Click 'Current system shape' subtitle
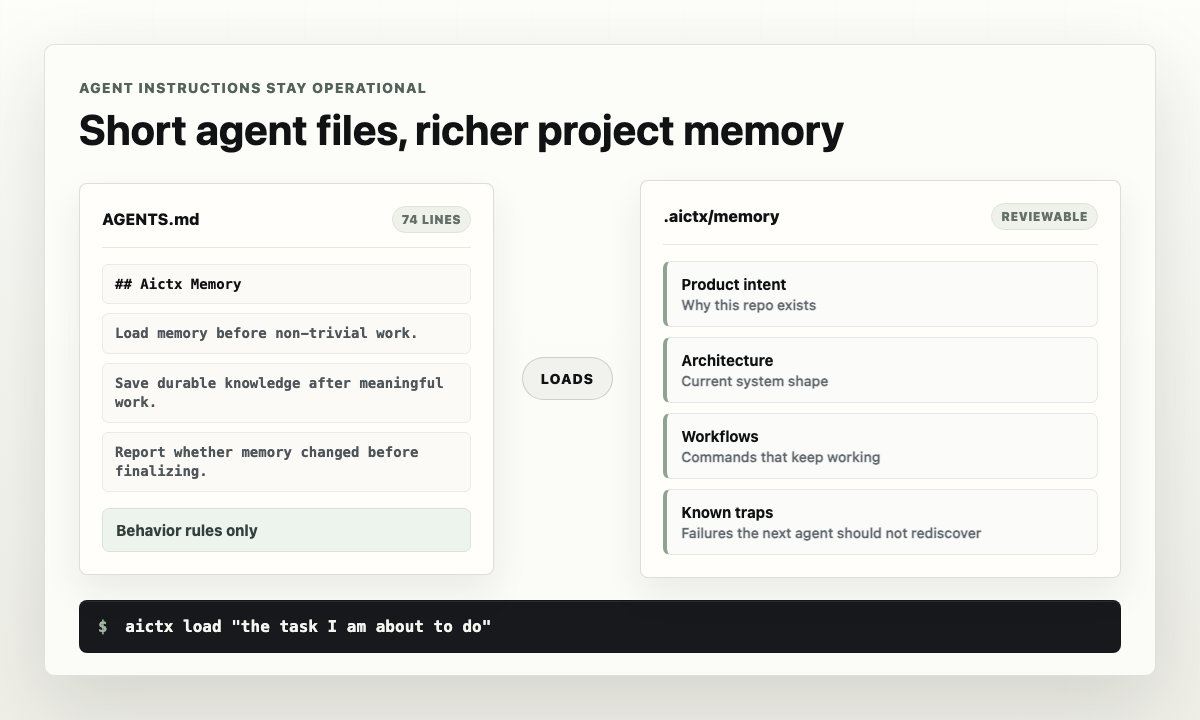 [x=755, y=382]
